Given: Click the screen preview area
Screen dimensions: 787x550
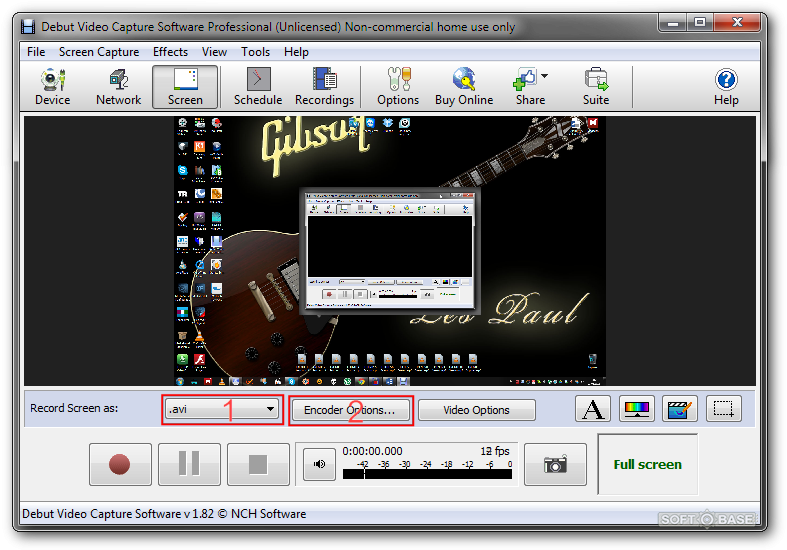Looking at the screenshot, I should pos(389,251).
